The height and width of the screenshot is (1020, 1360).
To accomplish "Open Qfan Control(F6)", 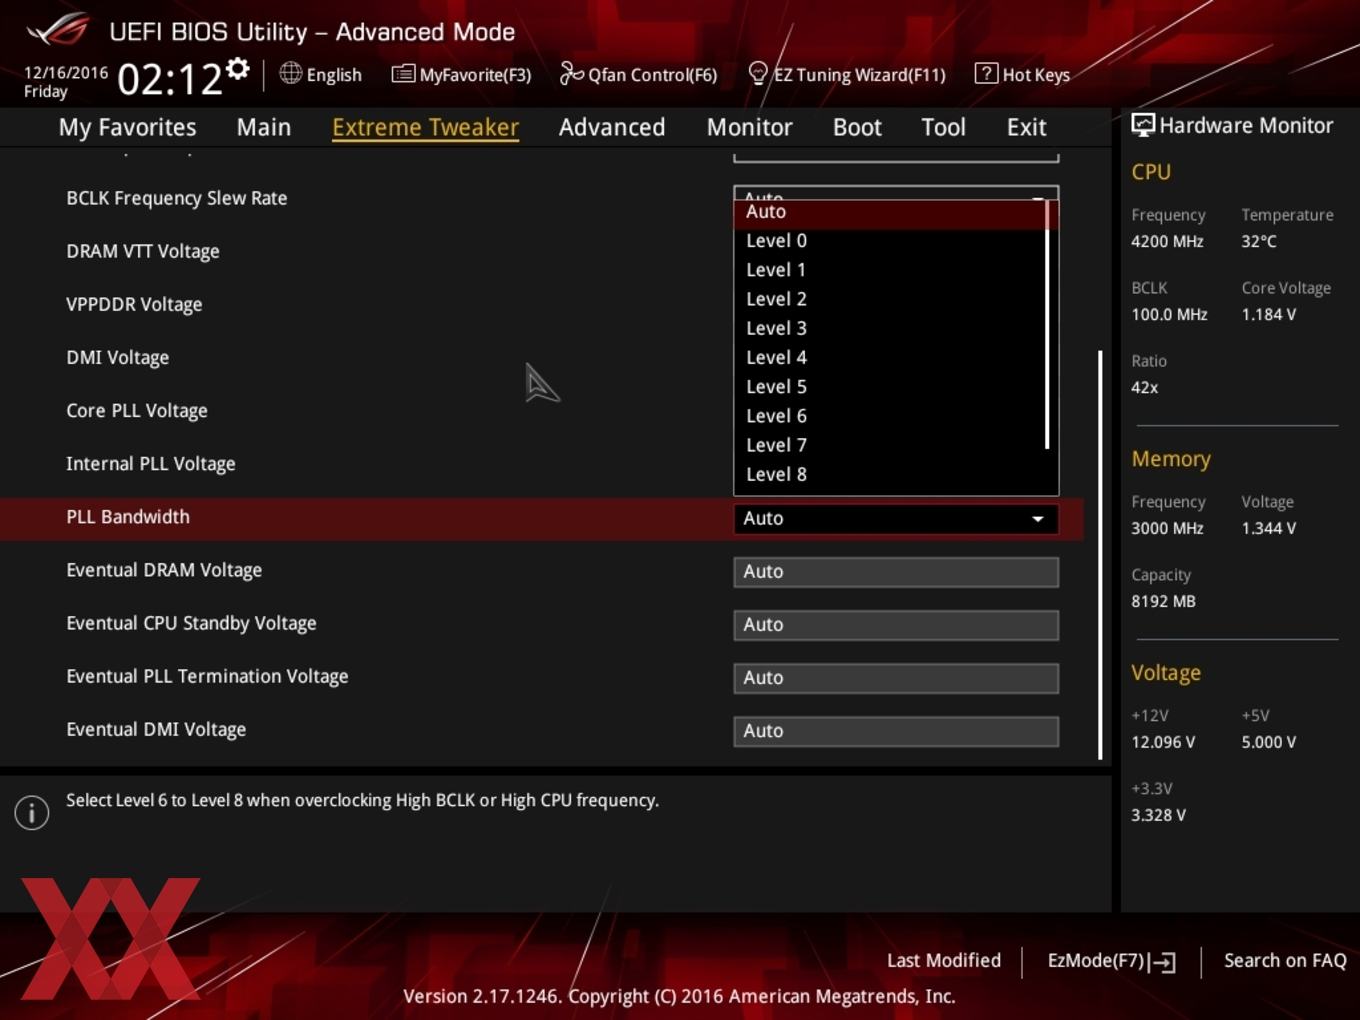I will 638,74.
